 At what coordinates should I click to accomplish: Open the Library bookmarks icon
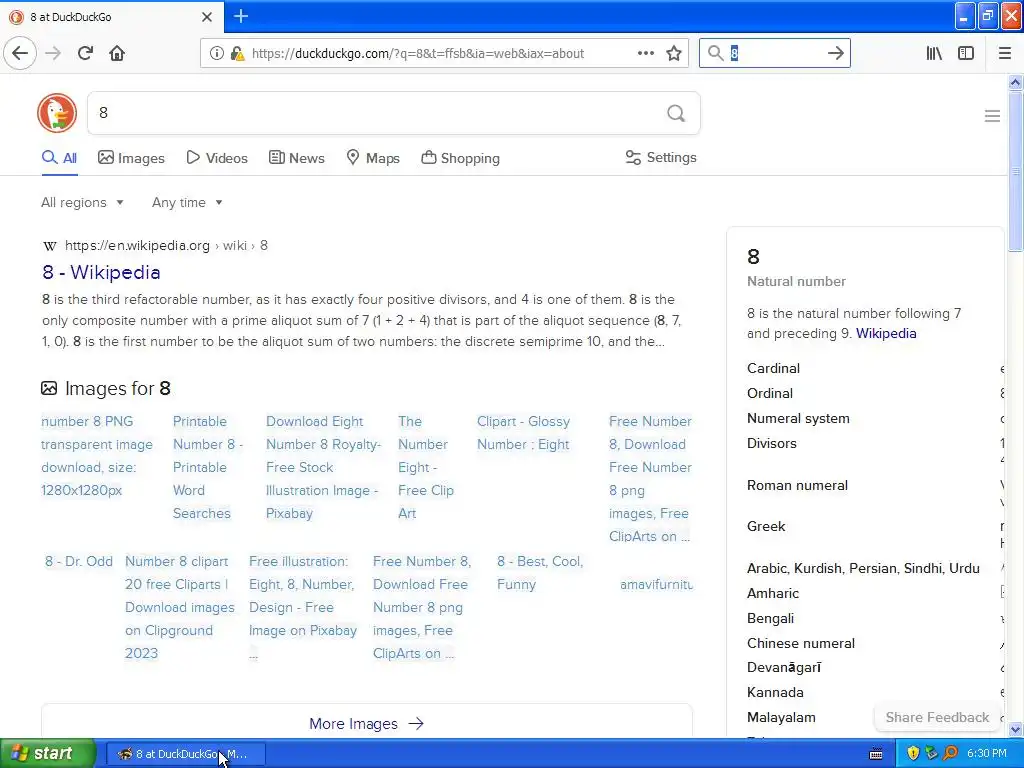934,54
